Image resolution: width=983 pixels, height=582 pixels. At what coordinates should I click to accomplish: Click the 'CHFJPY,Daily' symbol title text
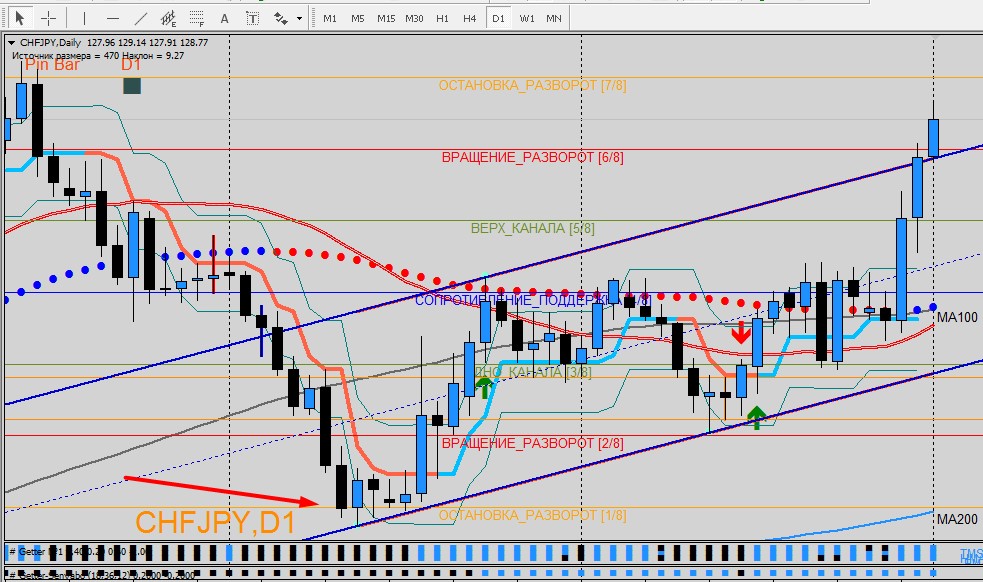pos(51,43)
